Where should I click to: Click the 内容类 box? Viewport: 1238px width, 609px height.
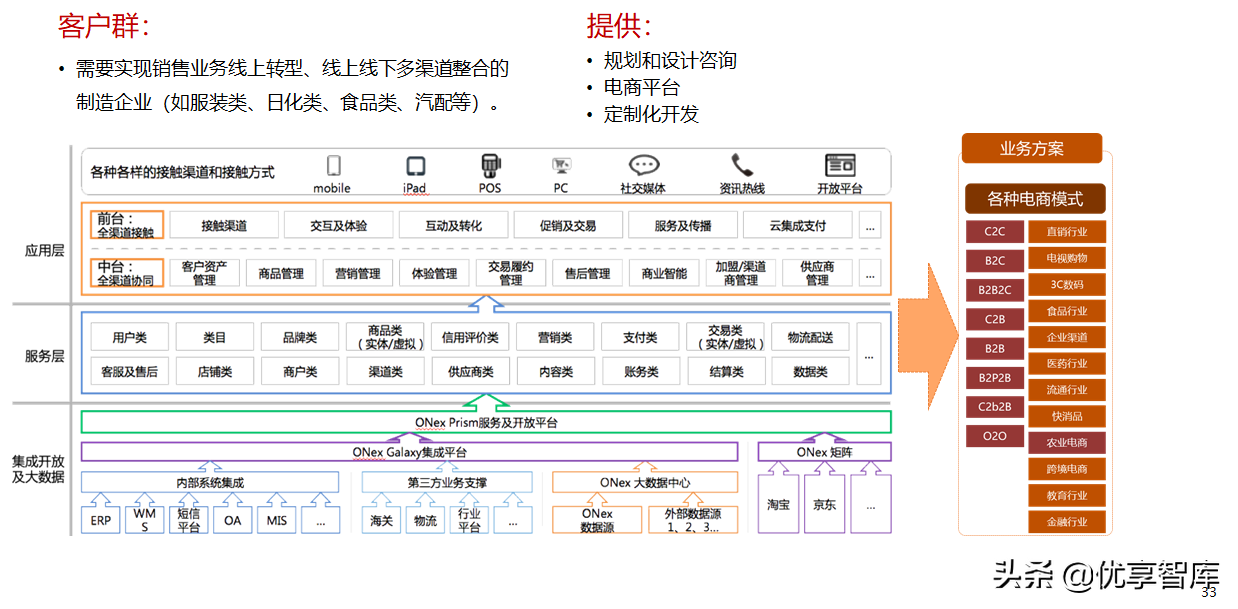point(555,371)
